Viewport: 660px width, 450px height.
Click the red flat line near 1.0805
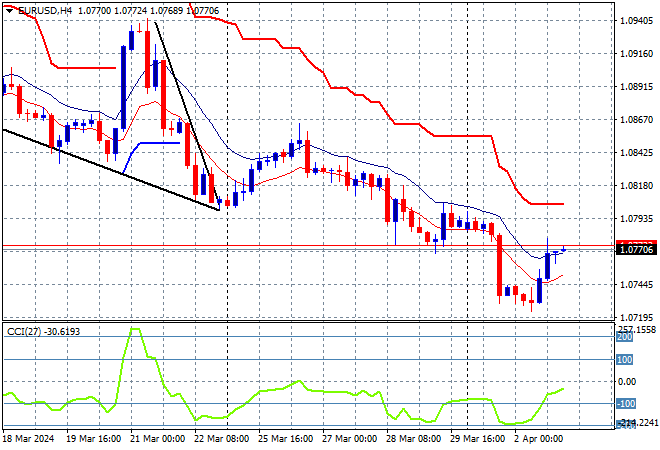tap(547, 204)
